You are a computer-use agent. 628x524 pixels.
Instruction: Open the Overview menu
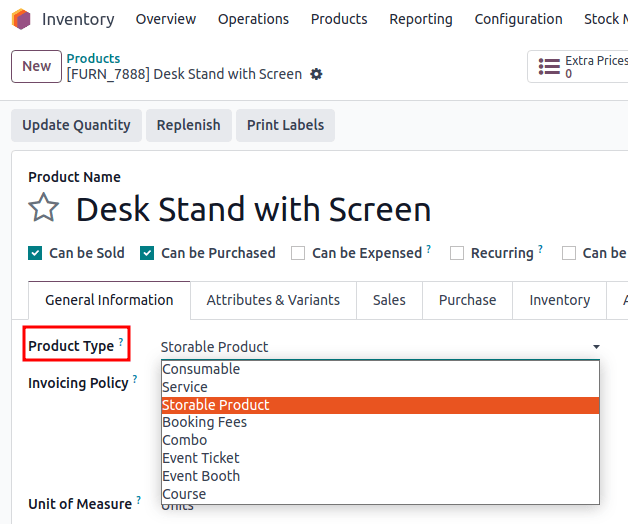pyautogui.click(x=166, y=19)
